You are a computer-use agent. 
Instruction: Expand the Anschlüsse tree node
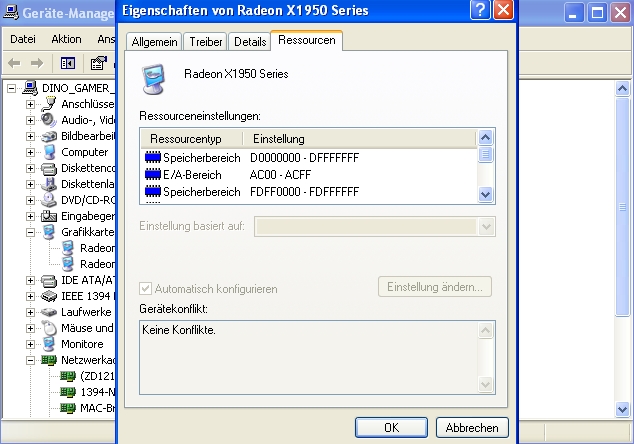(30, 104)
